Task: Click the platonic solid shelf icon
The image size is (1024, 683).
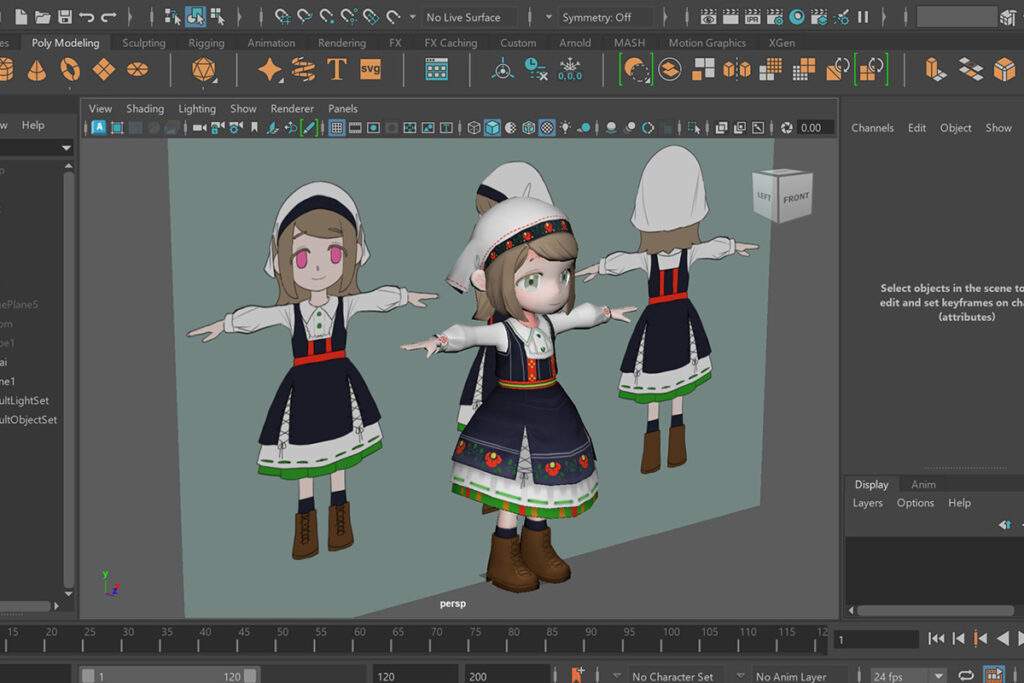Action: (x=204, y=69)
